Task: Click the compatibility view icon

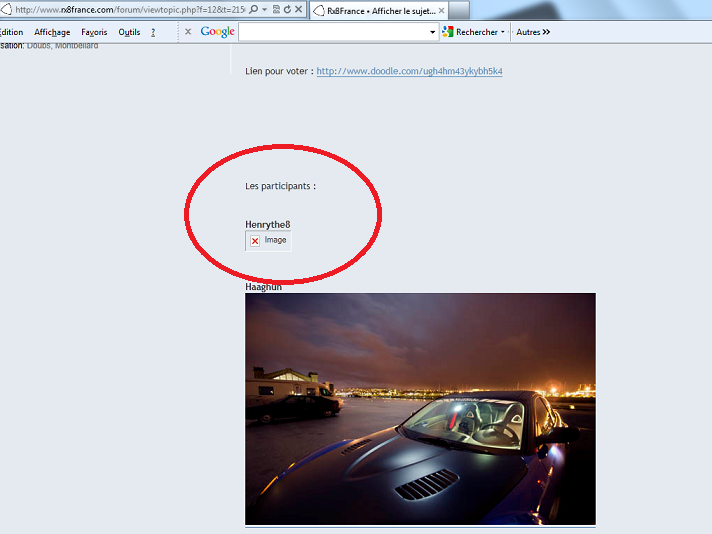Action: [x=276, y=9]
